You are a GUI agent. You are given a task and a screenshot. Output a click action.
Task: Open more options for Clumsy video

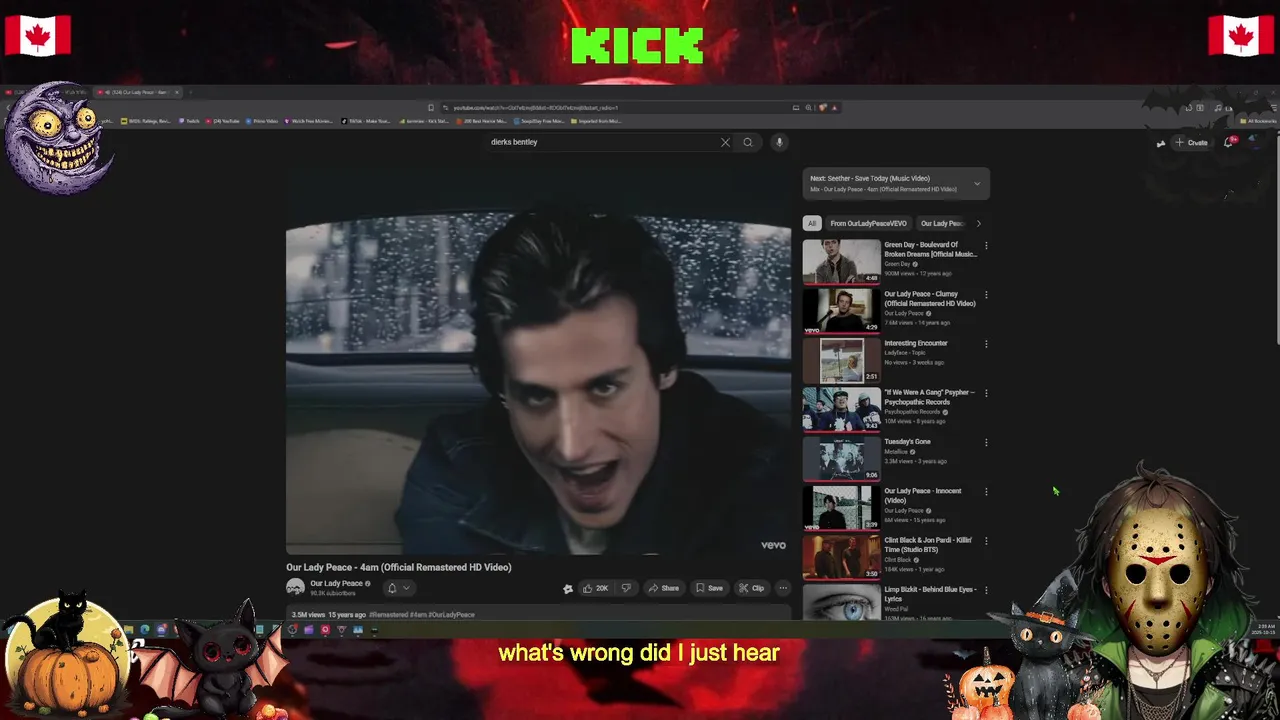coord(986,295)
